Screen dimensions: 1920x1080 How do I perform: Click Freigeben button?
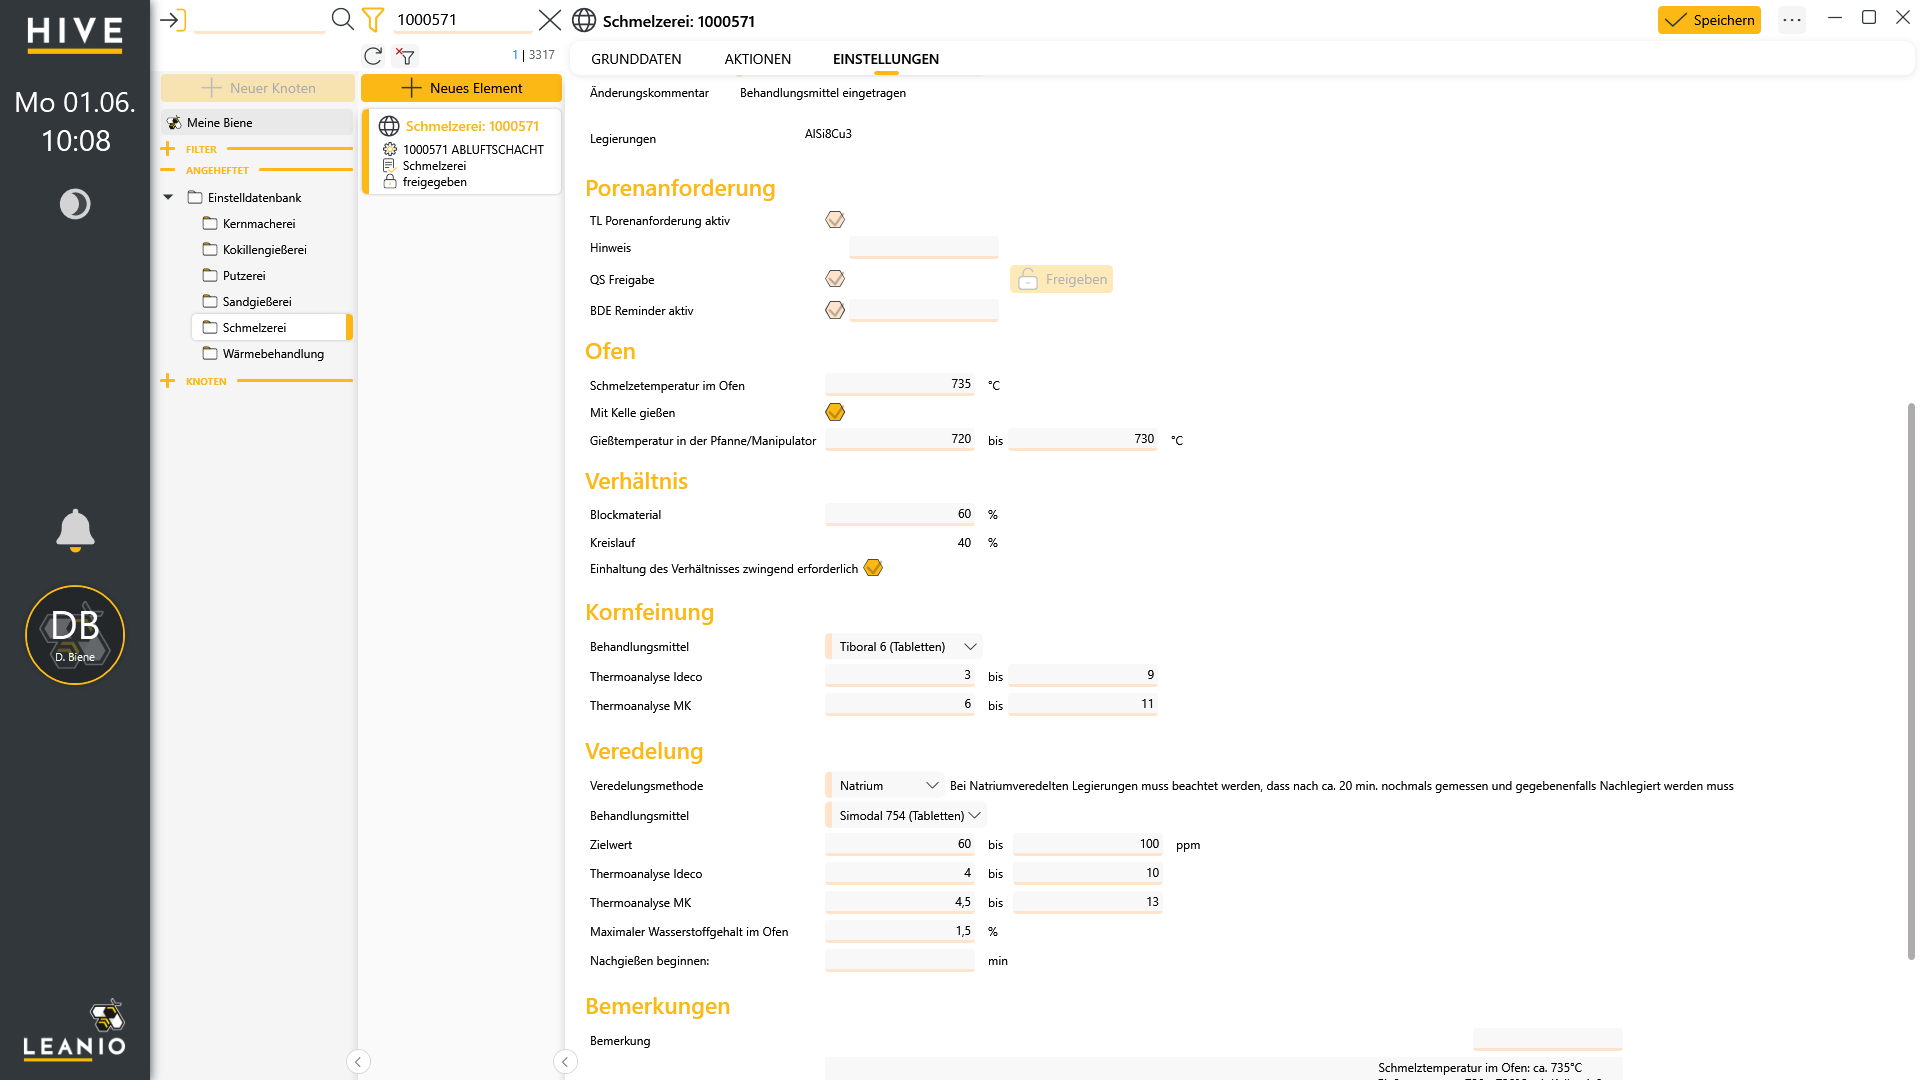1061,279
